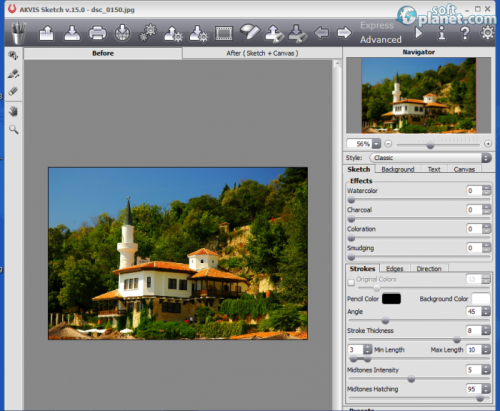Enable the Original Colors checkbox

click(351, 282)
